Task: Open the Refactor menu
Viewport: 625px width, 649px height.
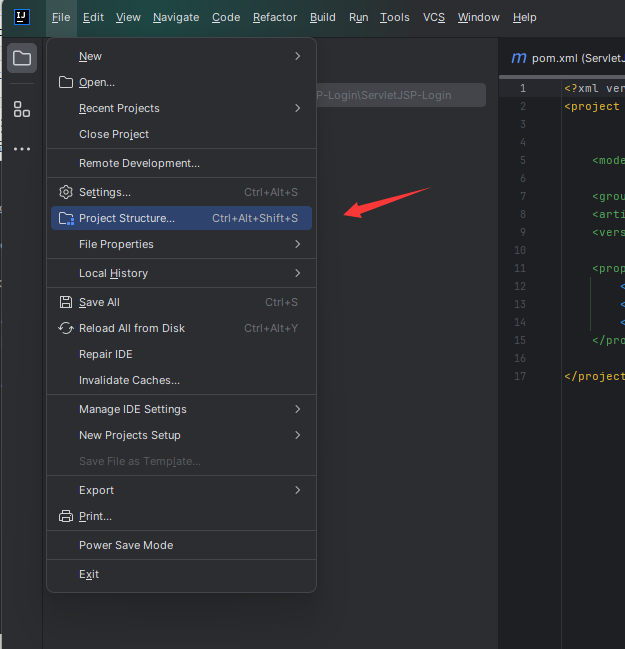Action: coord(275,17)
